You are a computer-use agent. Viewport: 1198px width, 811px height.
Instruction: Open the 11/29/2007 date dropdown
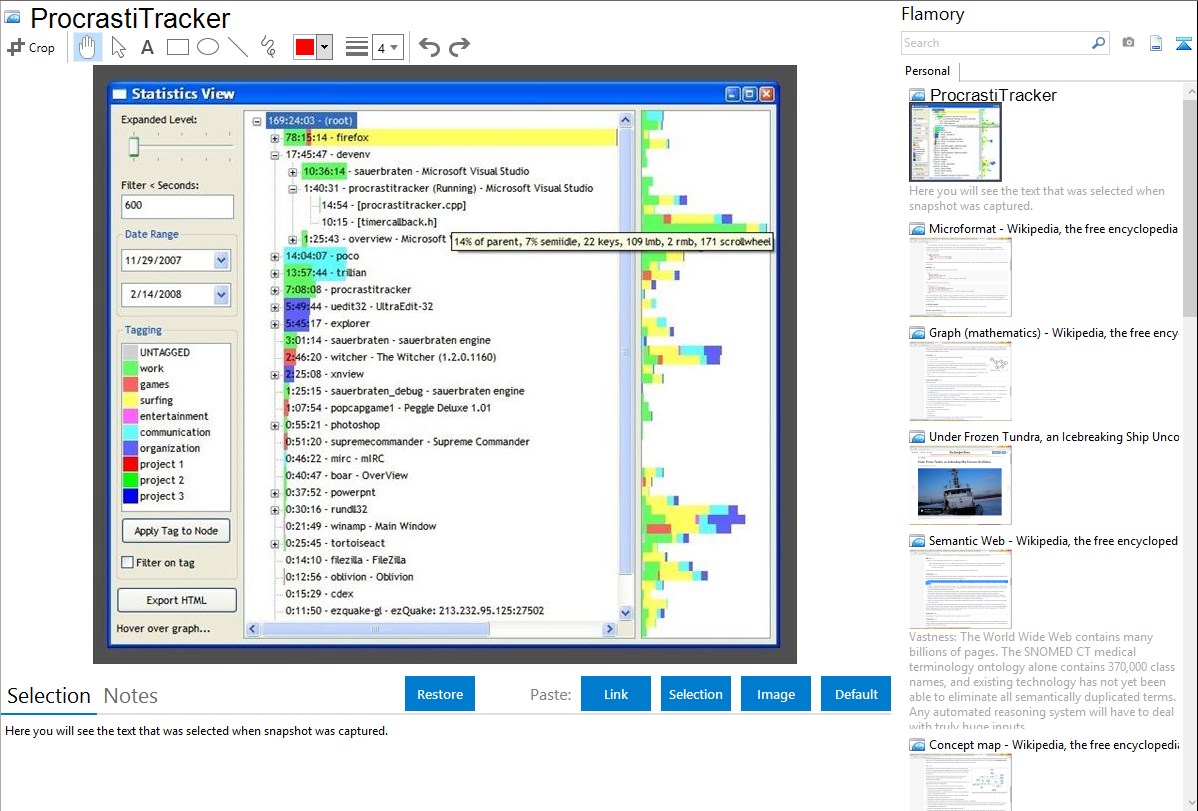point(221,261)
